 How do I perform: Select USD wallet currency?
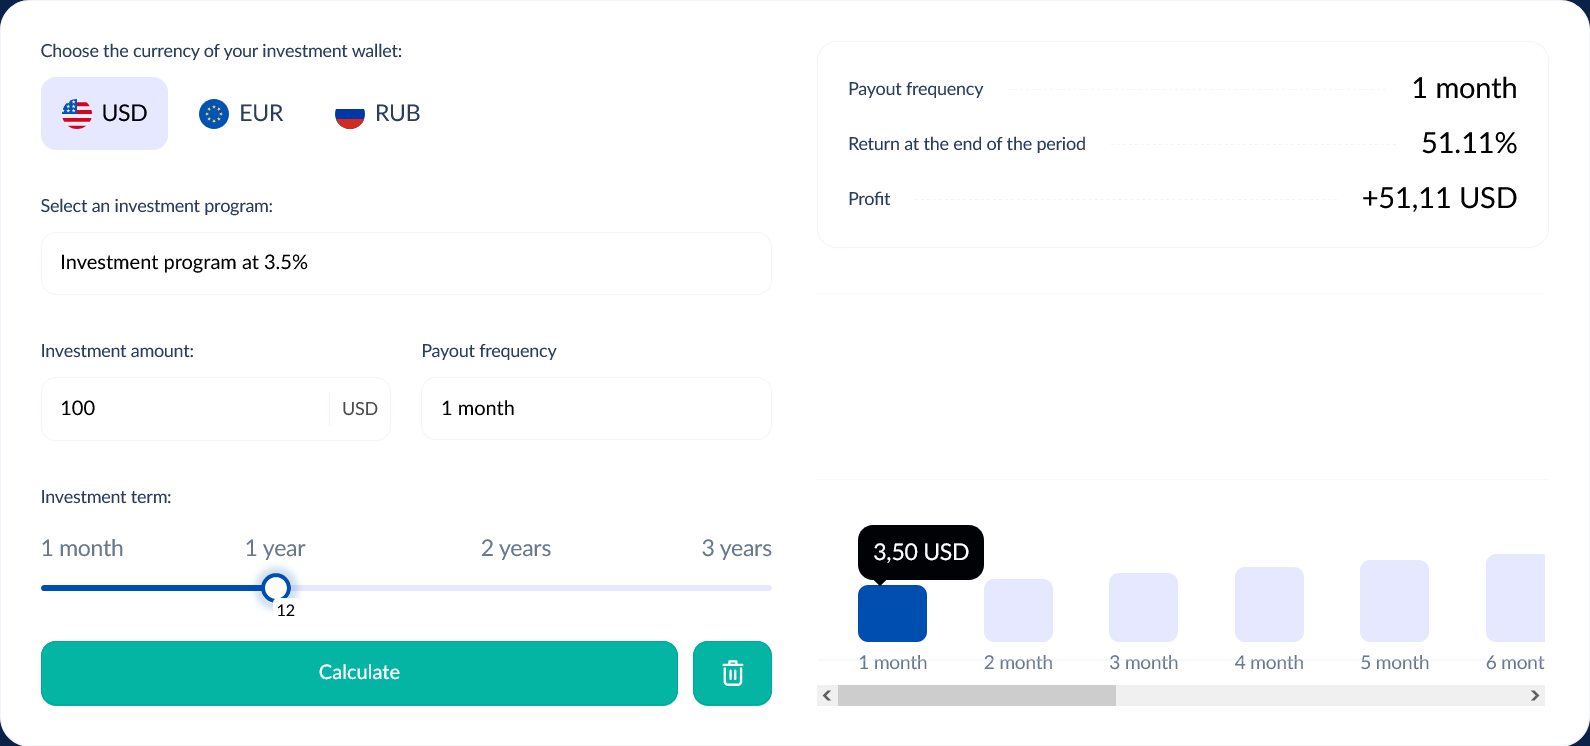click(x=104, y=114)
